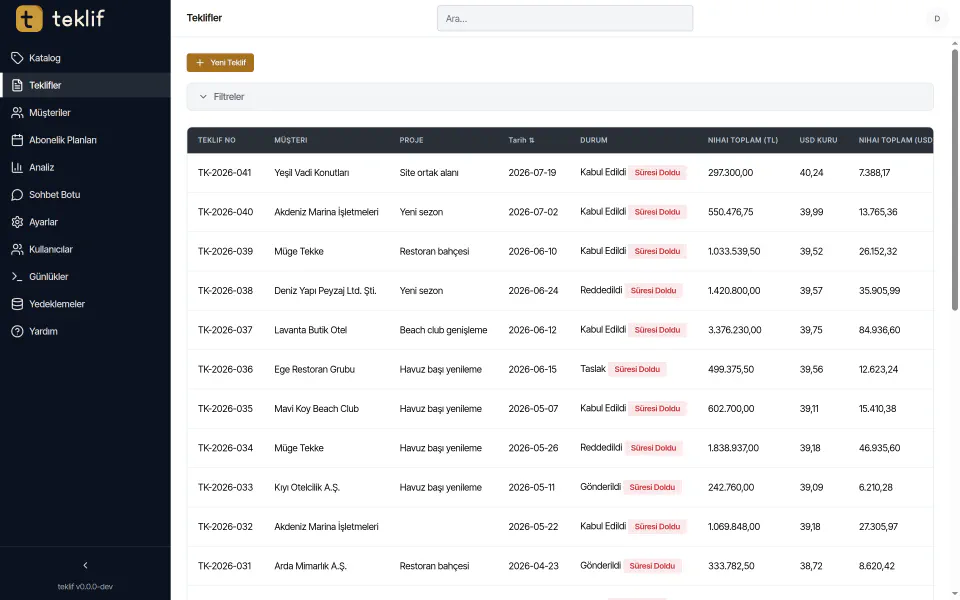Click the Yedeklemeler database icon
This screenshot has height=600, width=960.
17,304
